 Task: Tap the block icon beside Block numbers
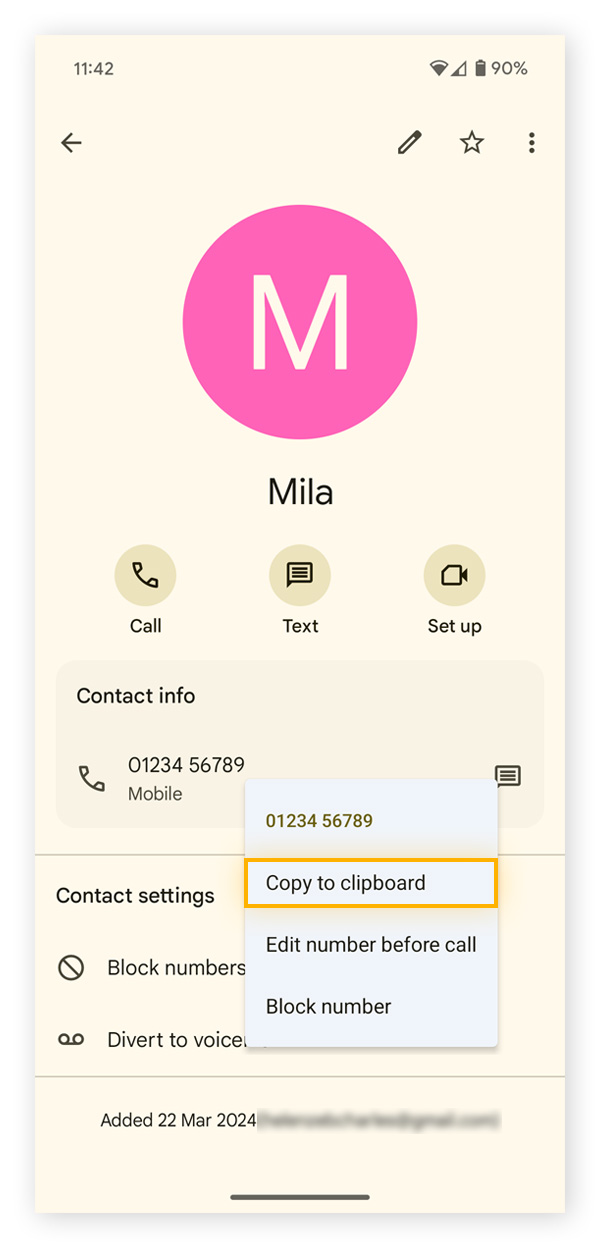71,967
